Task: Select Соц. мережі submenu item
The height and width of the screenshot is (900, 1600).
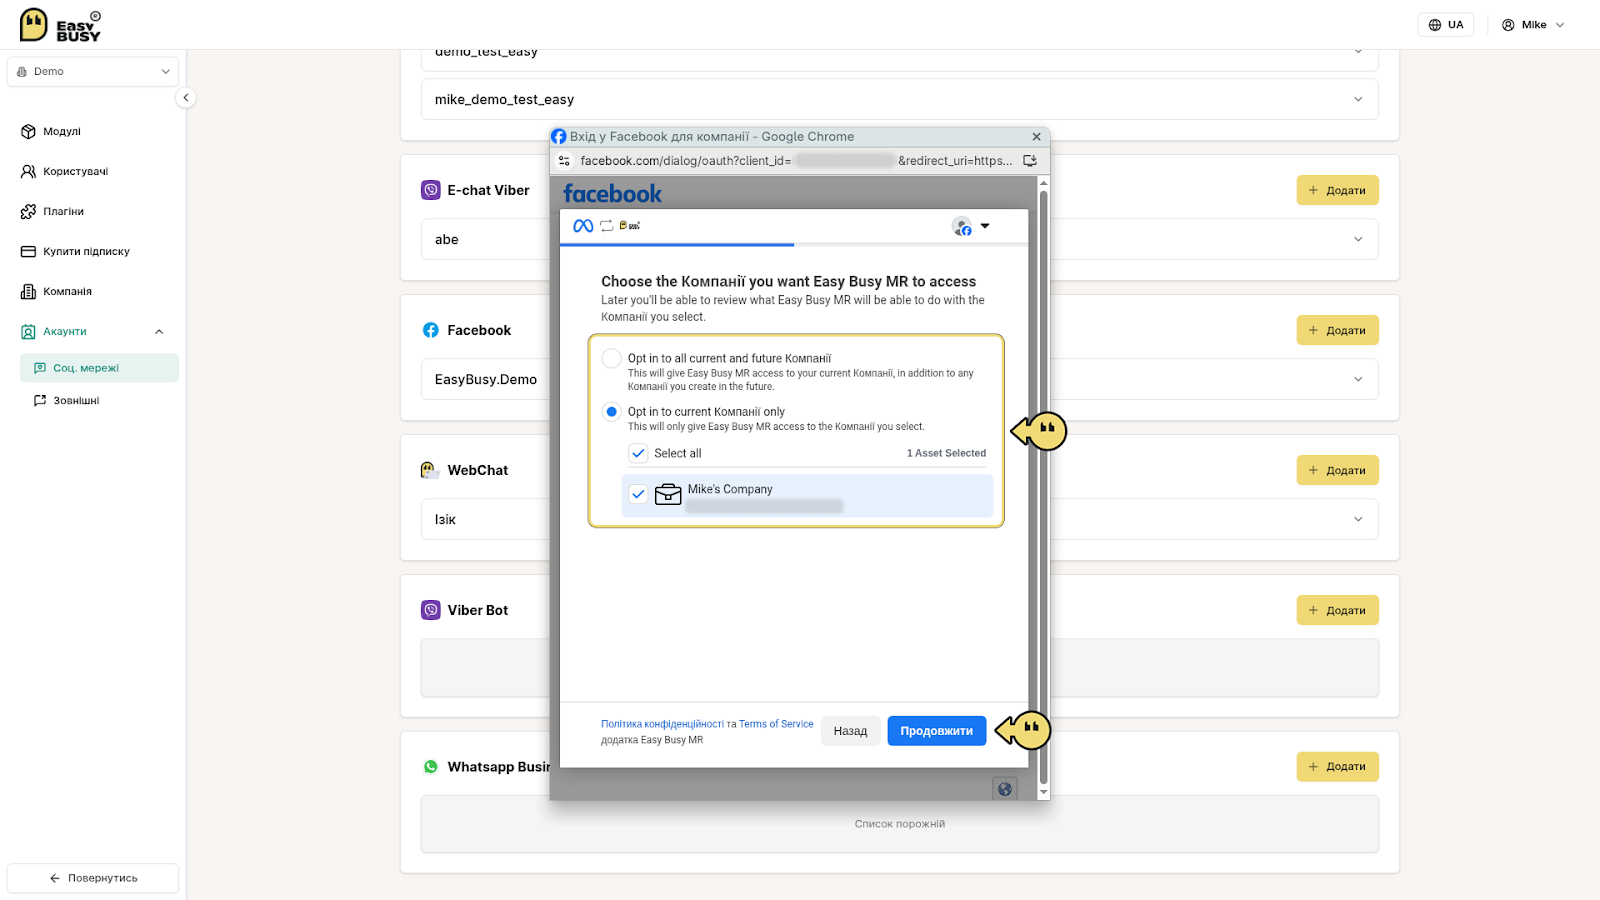Action: coord(99,368)
